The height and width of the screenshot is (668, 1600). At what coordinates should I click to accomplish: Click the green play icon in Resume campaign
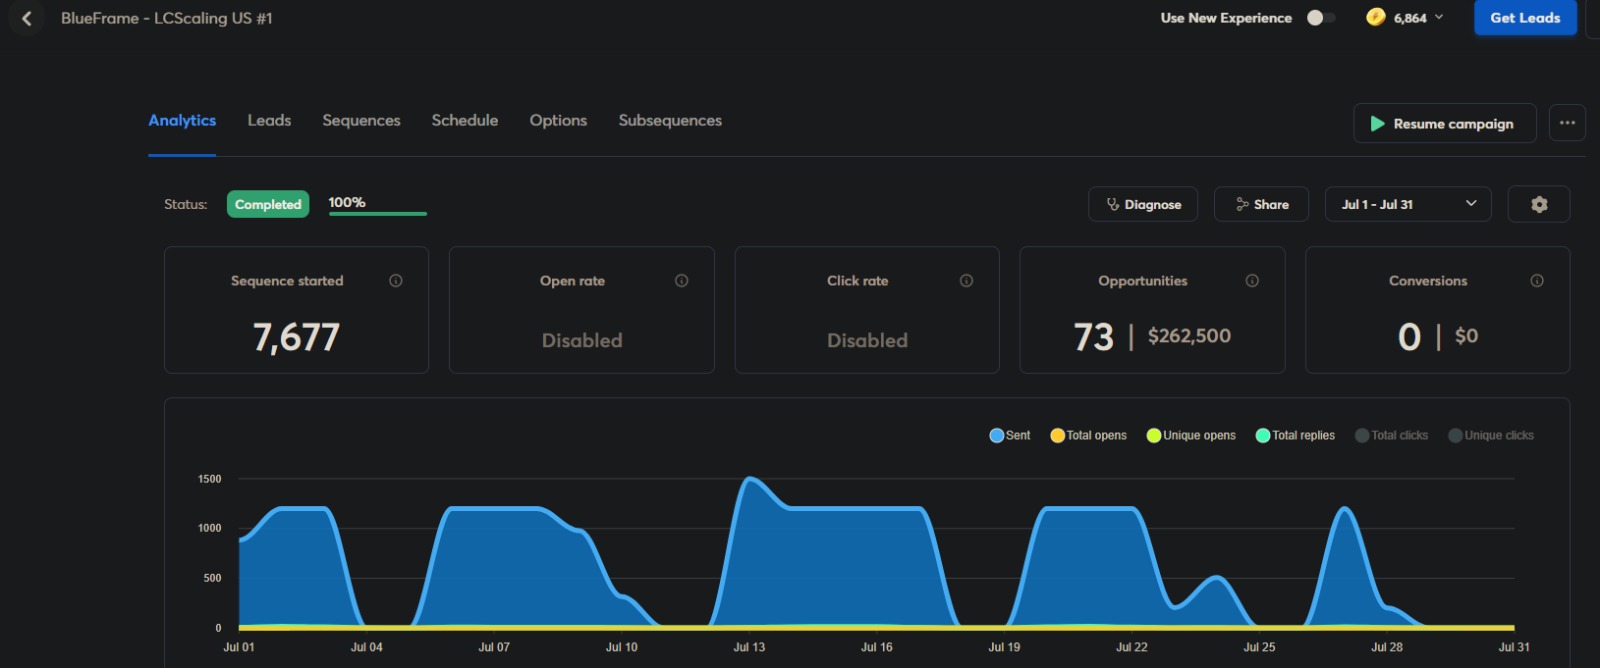point(1377,123)
